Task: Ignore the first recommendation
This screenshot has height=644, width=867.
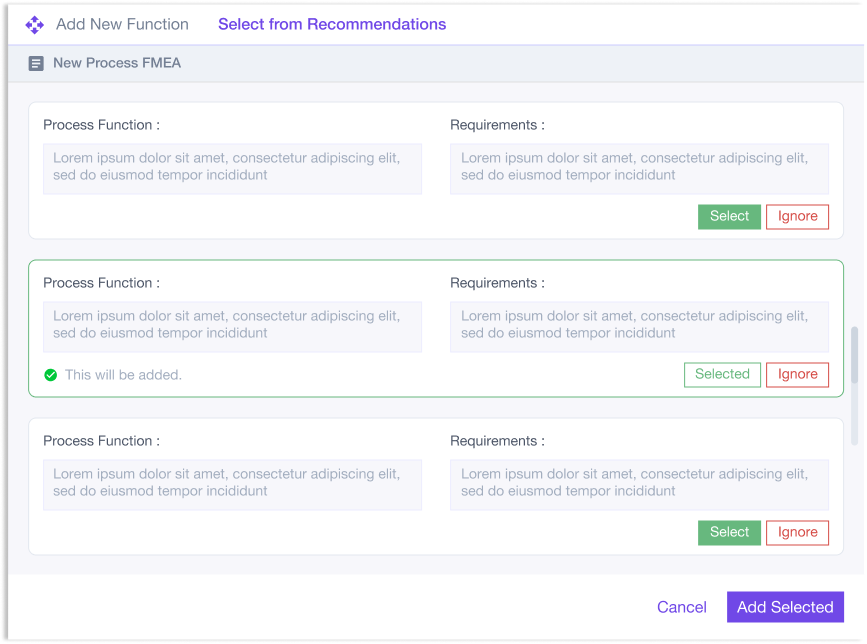Action: [x=797, y=216]
